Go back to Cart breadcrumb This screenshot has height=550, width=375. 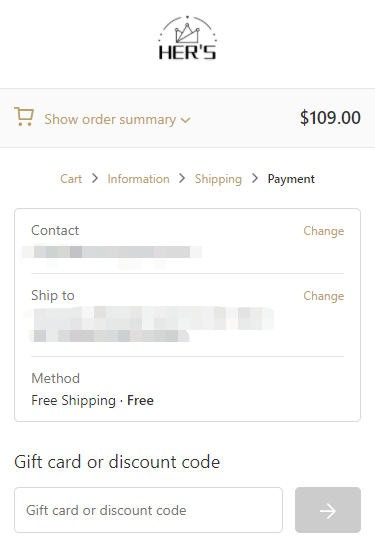point(71,179)
